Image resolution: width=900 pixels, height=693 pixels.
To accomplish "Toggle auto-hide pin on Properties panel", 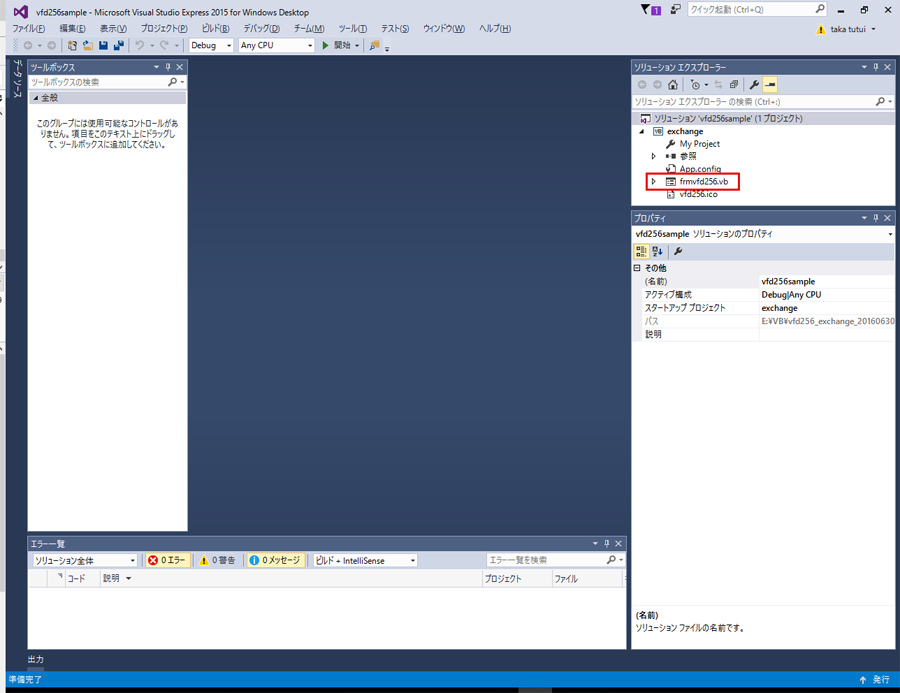I will (876, 218).
